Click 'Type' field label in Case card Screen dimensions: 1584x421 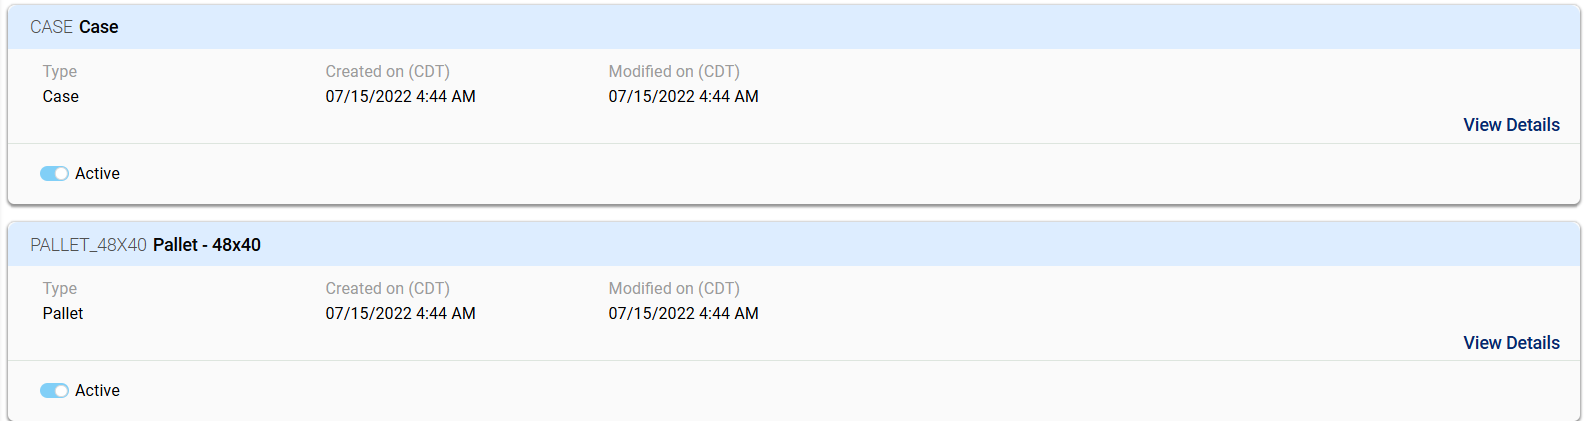[60, 72]
